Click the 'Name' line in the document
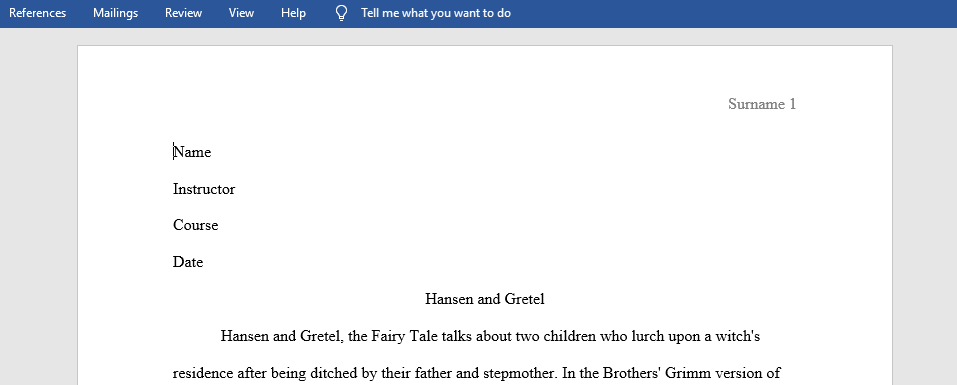 [x=192, y=152]
